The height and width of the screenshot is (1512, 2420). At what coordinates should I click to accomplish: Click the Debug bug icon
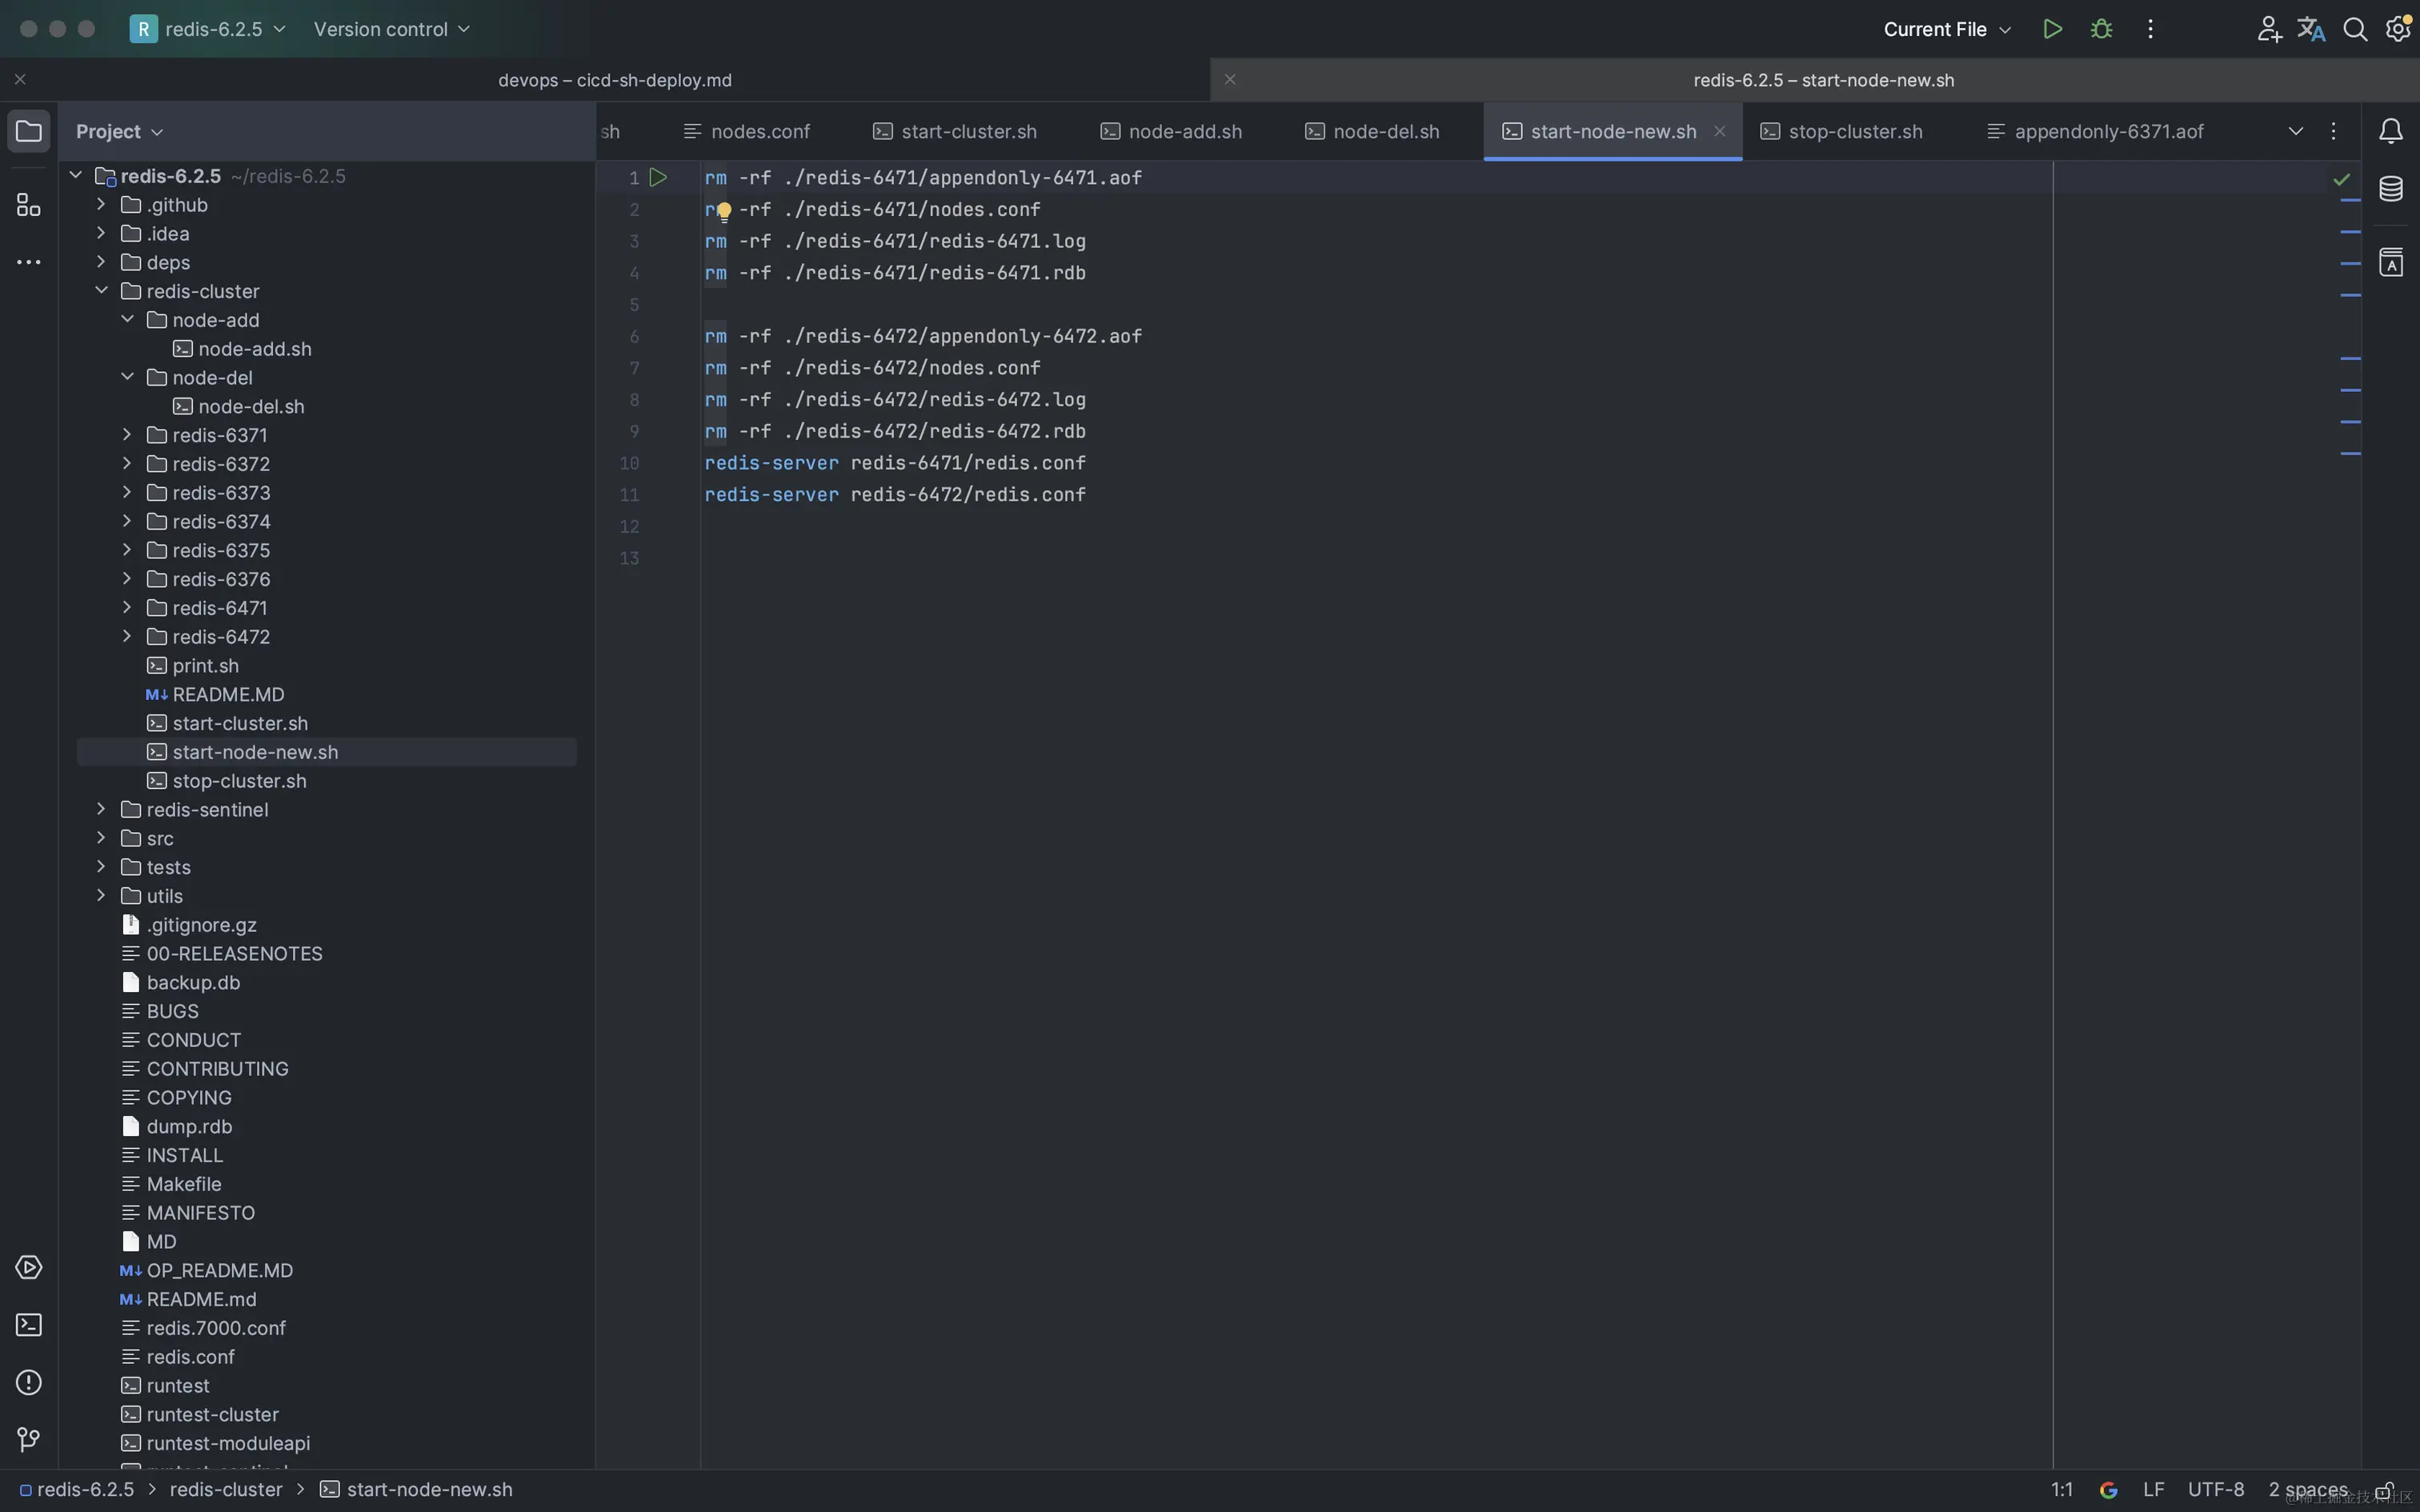(x=2101, y=29)
